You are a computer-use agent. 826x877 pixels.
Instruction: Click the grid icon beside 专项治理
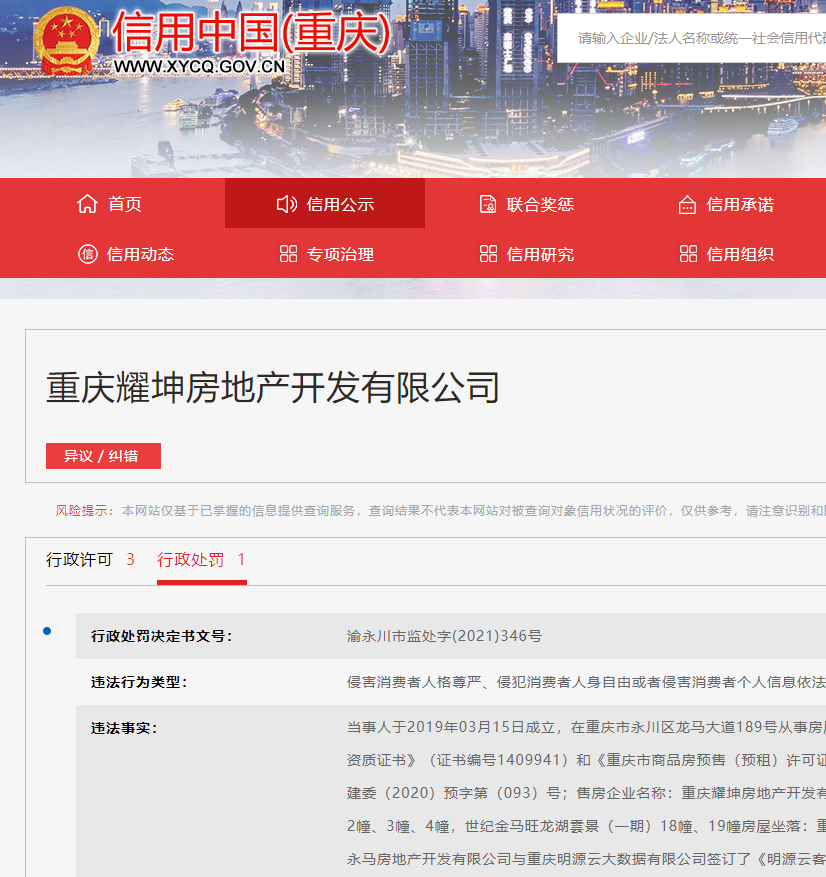pos(288,254)
